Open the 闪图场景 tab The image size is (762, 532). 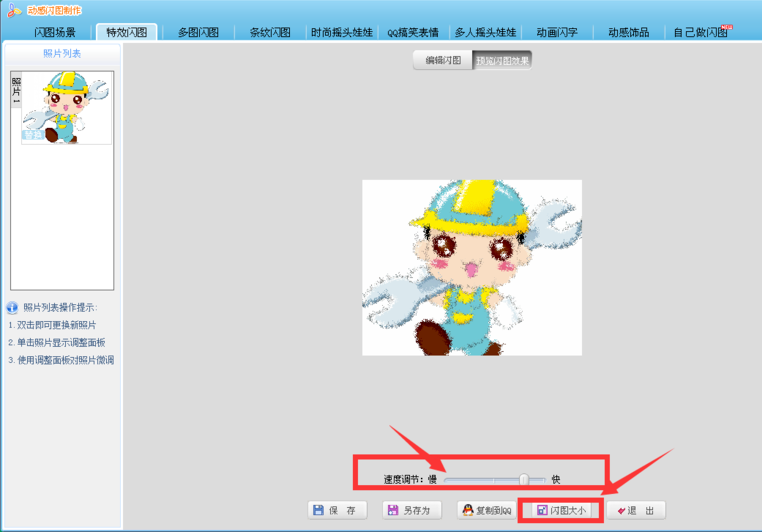click(x=55, y=33)
